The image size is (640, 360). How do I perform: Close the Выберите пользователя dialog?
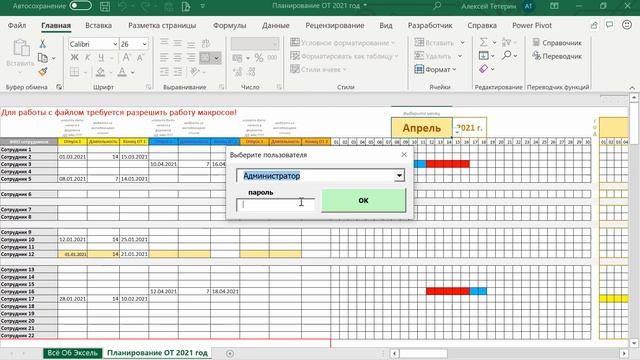click(404, 155)
